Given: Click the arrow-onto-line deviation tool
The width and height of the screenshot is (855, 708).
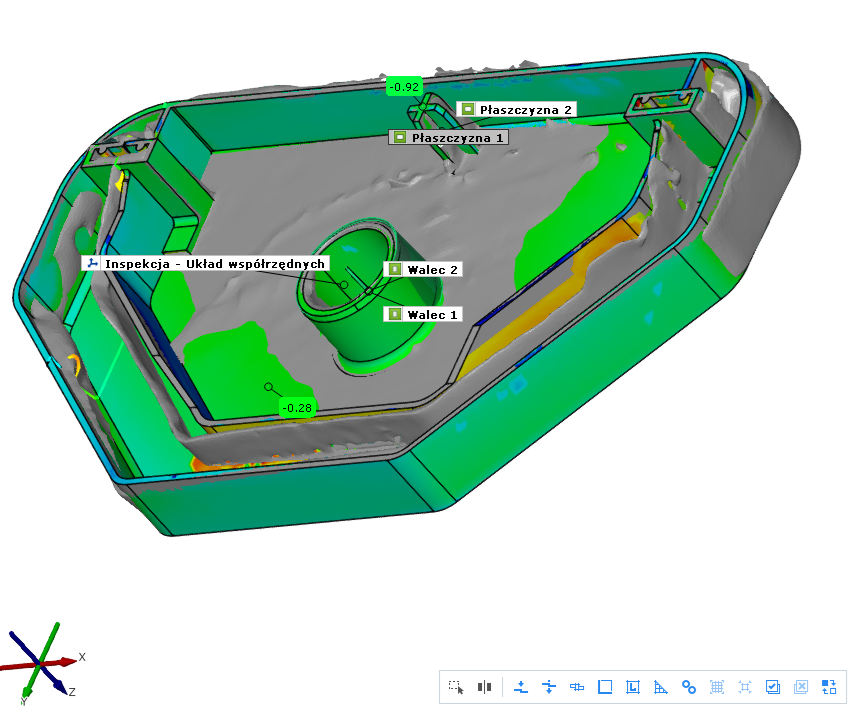Looking at the screenshot, I should (x=520, y=687).
